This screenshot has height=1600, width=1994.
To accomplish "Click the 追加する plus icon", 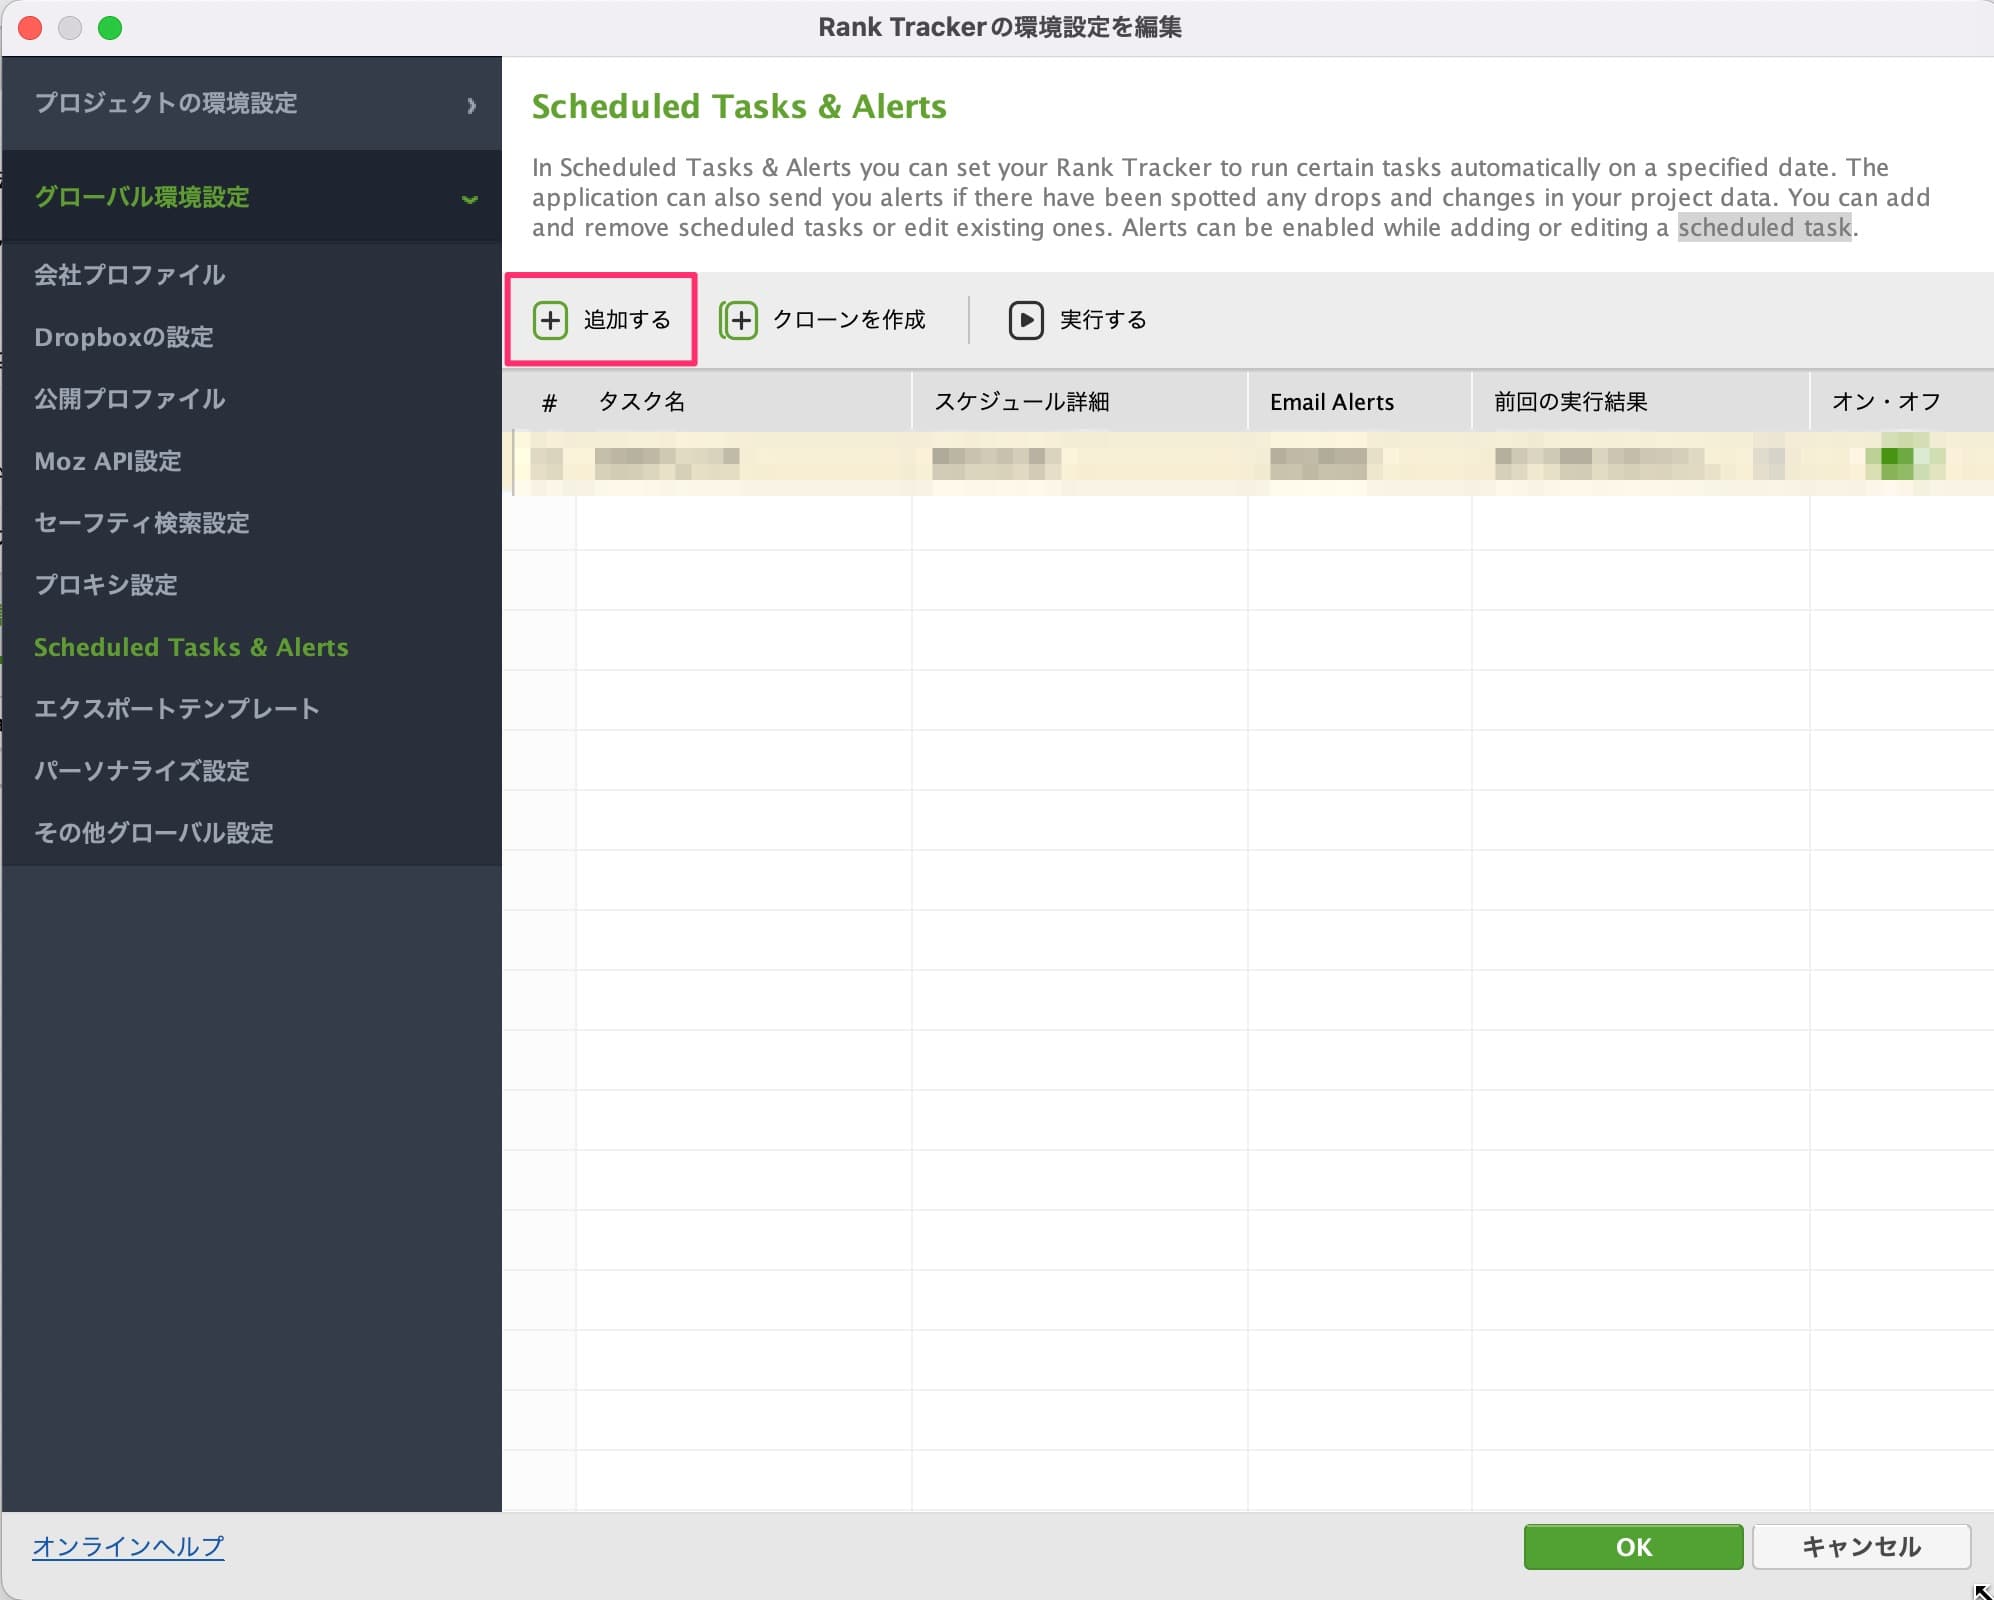I will (550, 320).
